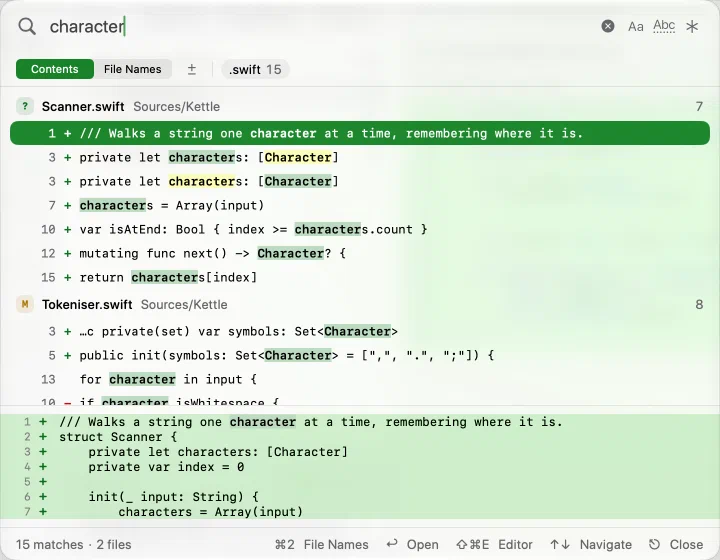Screen dimensions: 720x560
Task: Select result 'return characters[index]'
Action: tap(360, 277)
